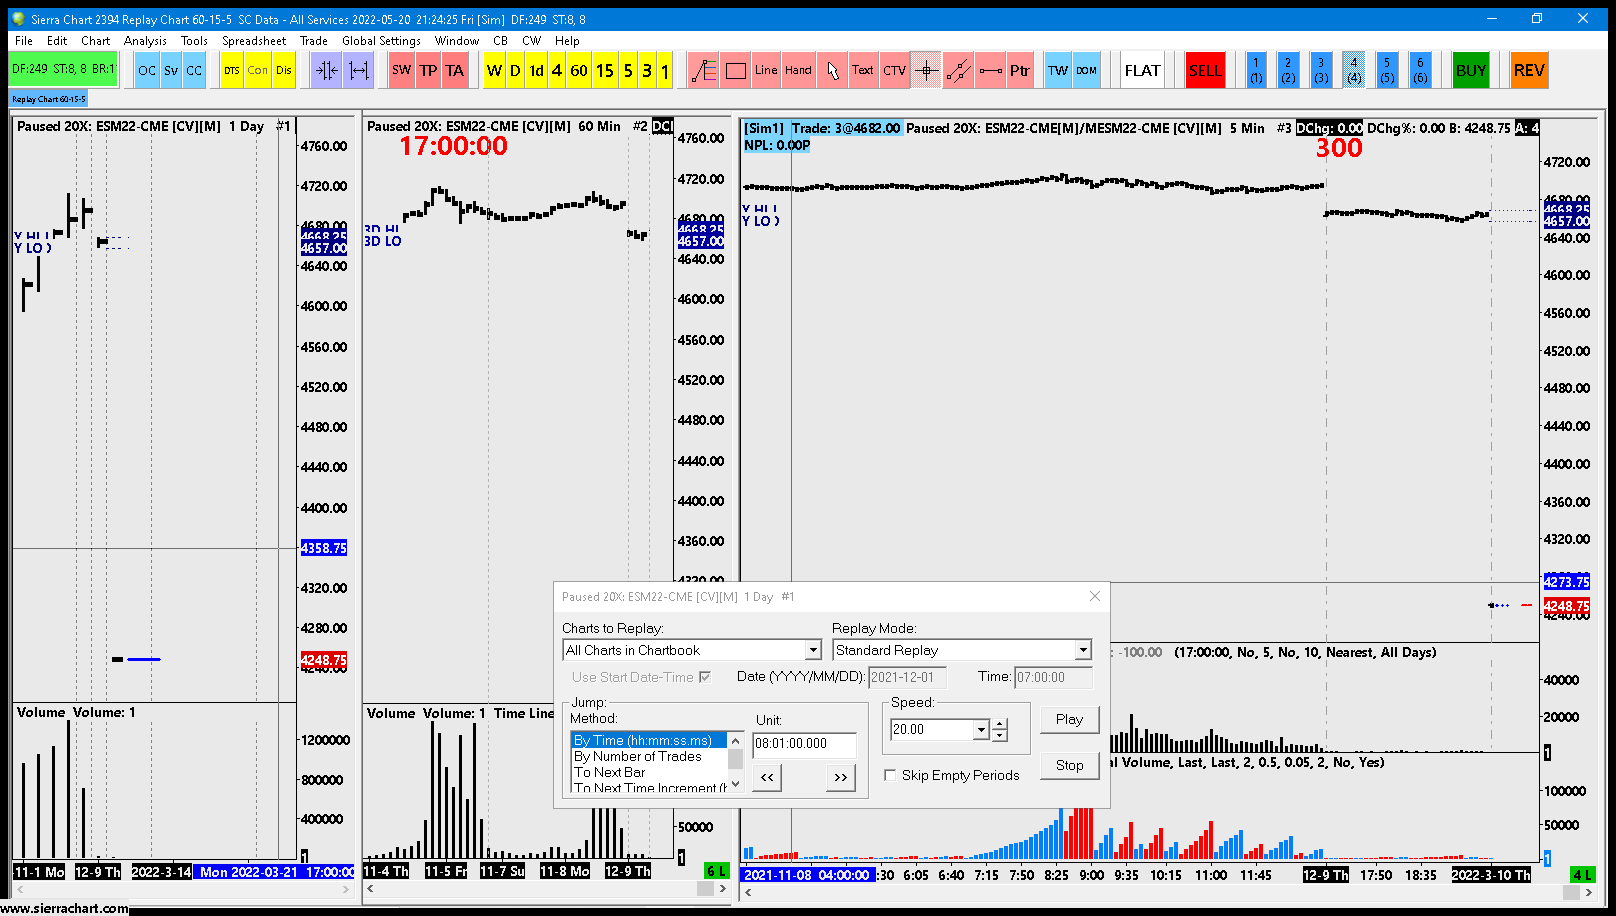Decrease replay speed with the down spinner
The image size is (1616, 916).
click(999, 735)
